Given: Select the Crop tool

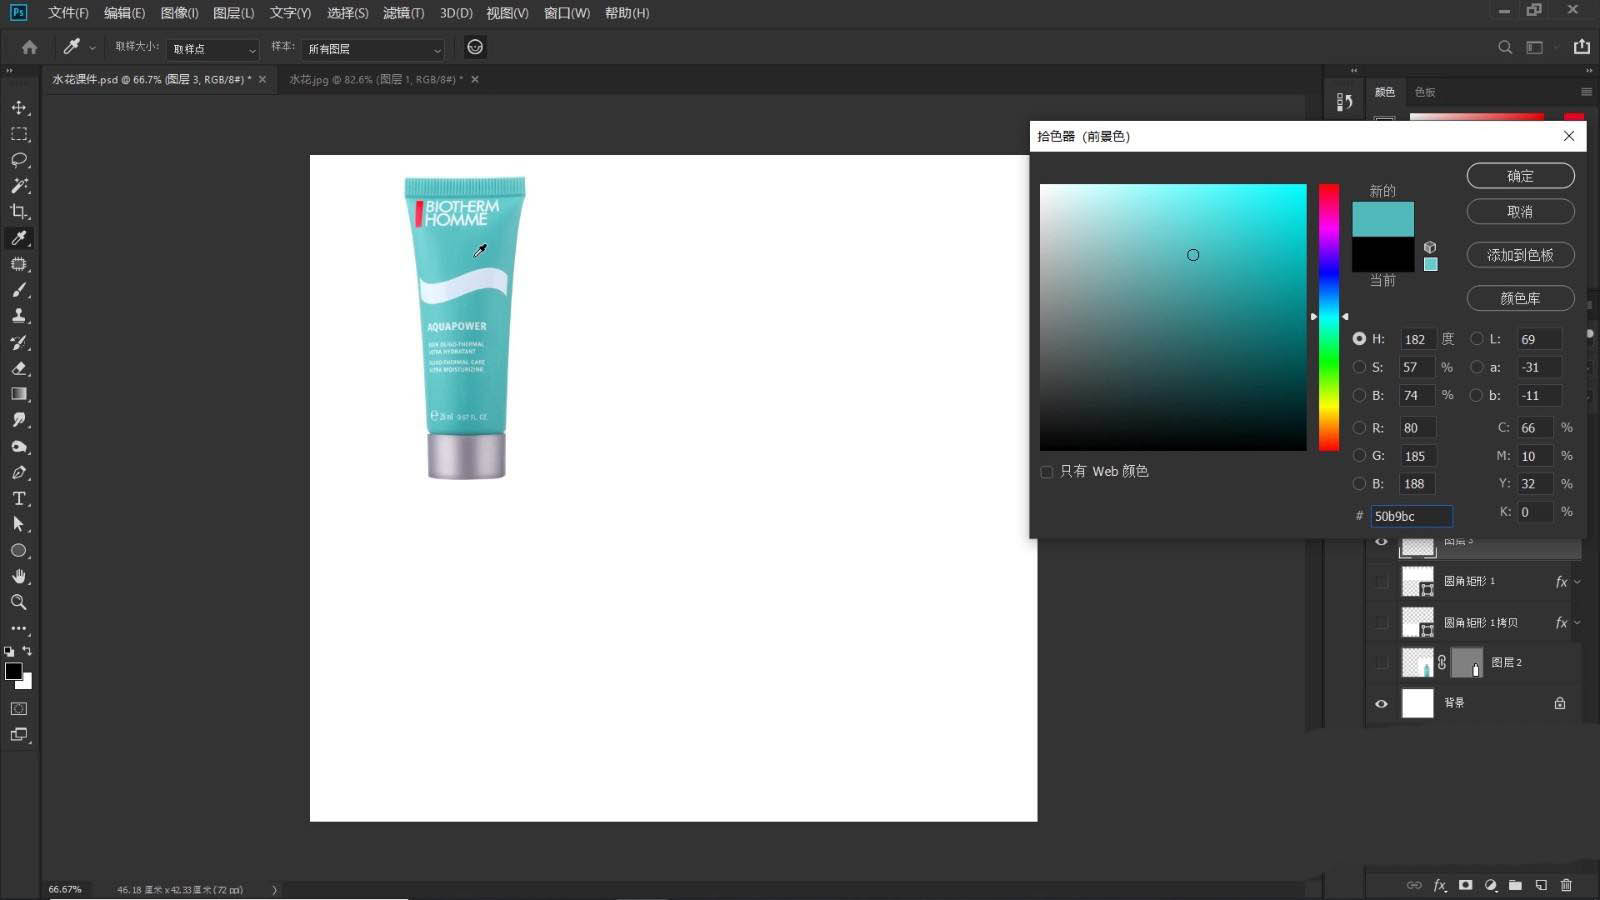Looking at the screenshot, I should point(19,211).
